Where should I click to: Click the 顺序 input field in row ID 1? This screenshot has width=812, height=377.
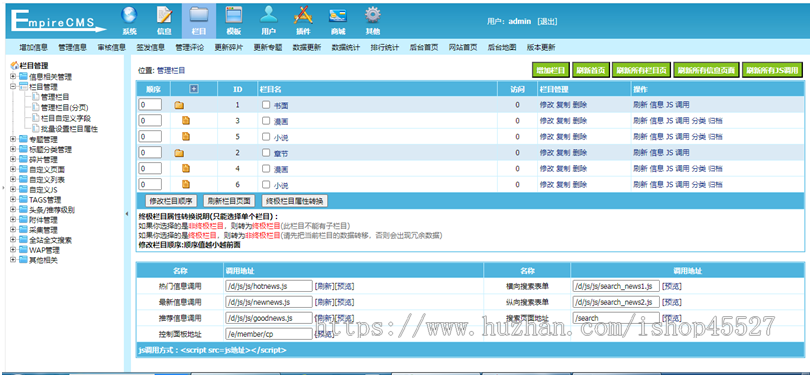pyautogui.click(x=150, y=105)
